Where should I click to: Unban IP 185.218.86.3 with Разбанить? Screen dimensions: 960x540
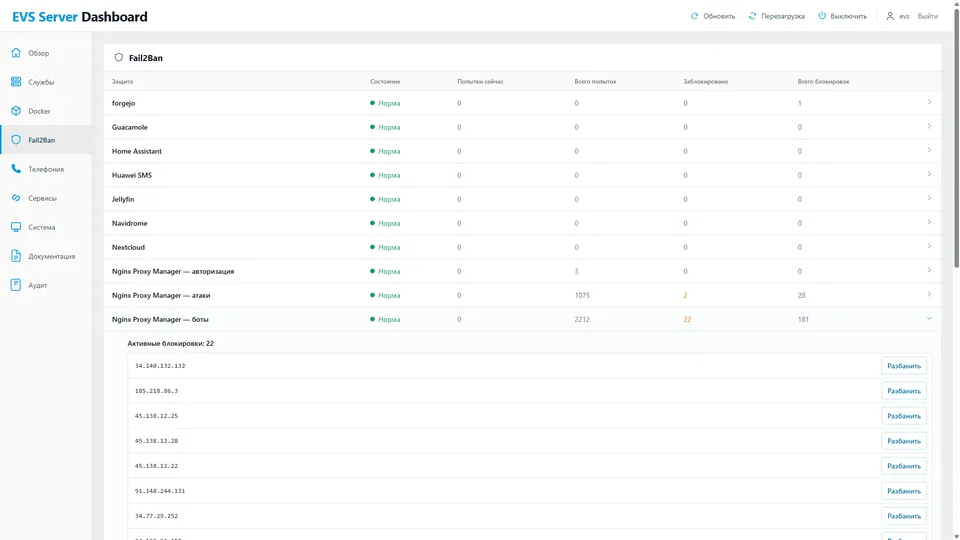click(904, 391)
